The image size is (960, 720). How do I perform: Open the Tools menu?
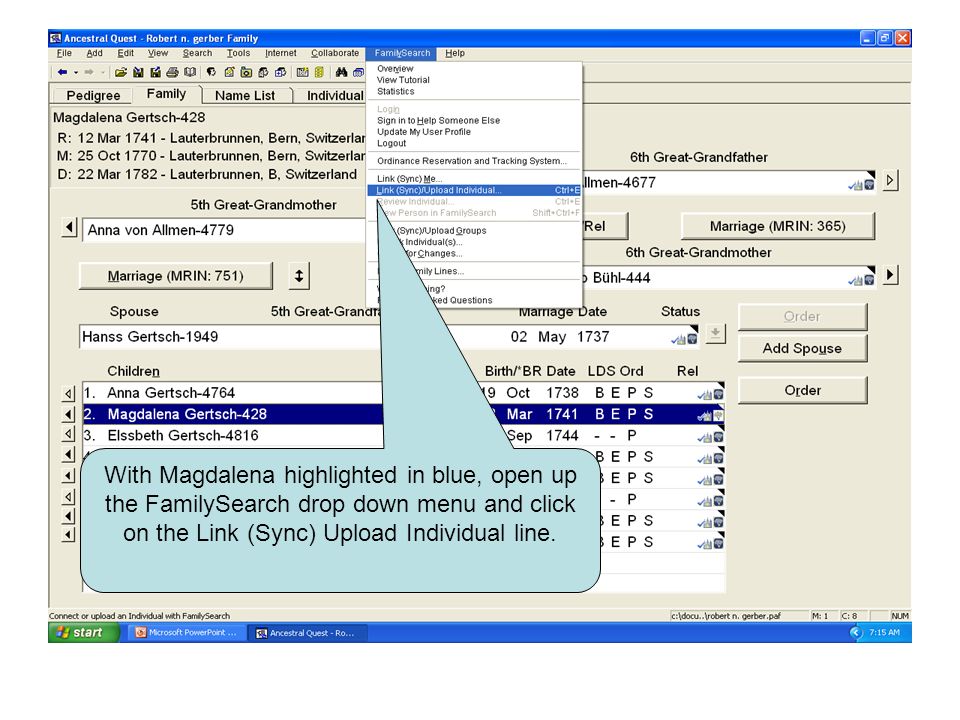point(238,53)
